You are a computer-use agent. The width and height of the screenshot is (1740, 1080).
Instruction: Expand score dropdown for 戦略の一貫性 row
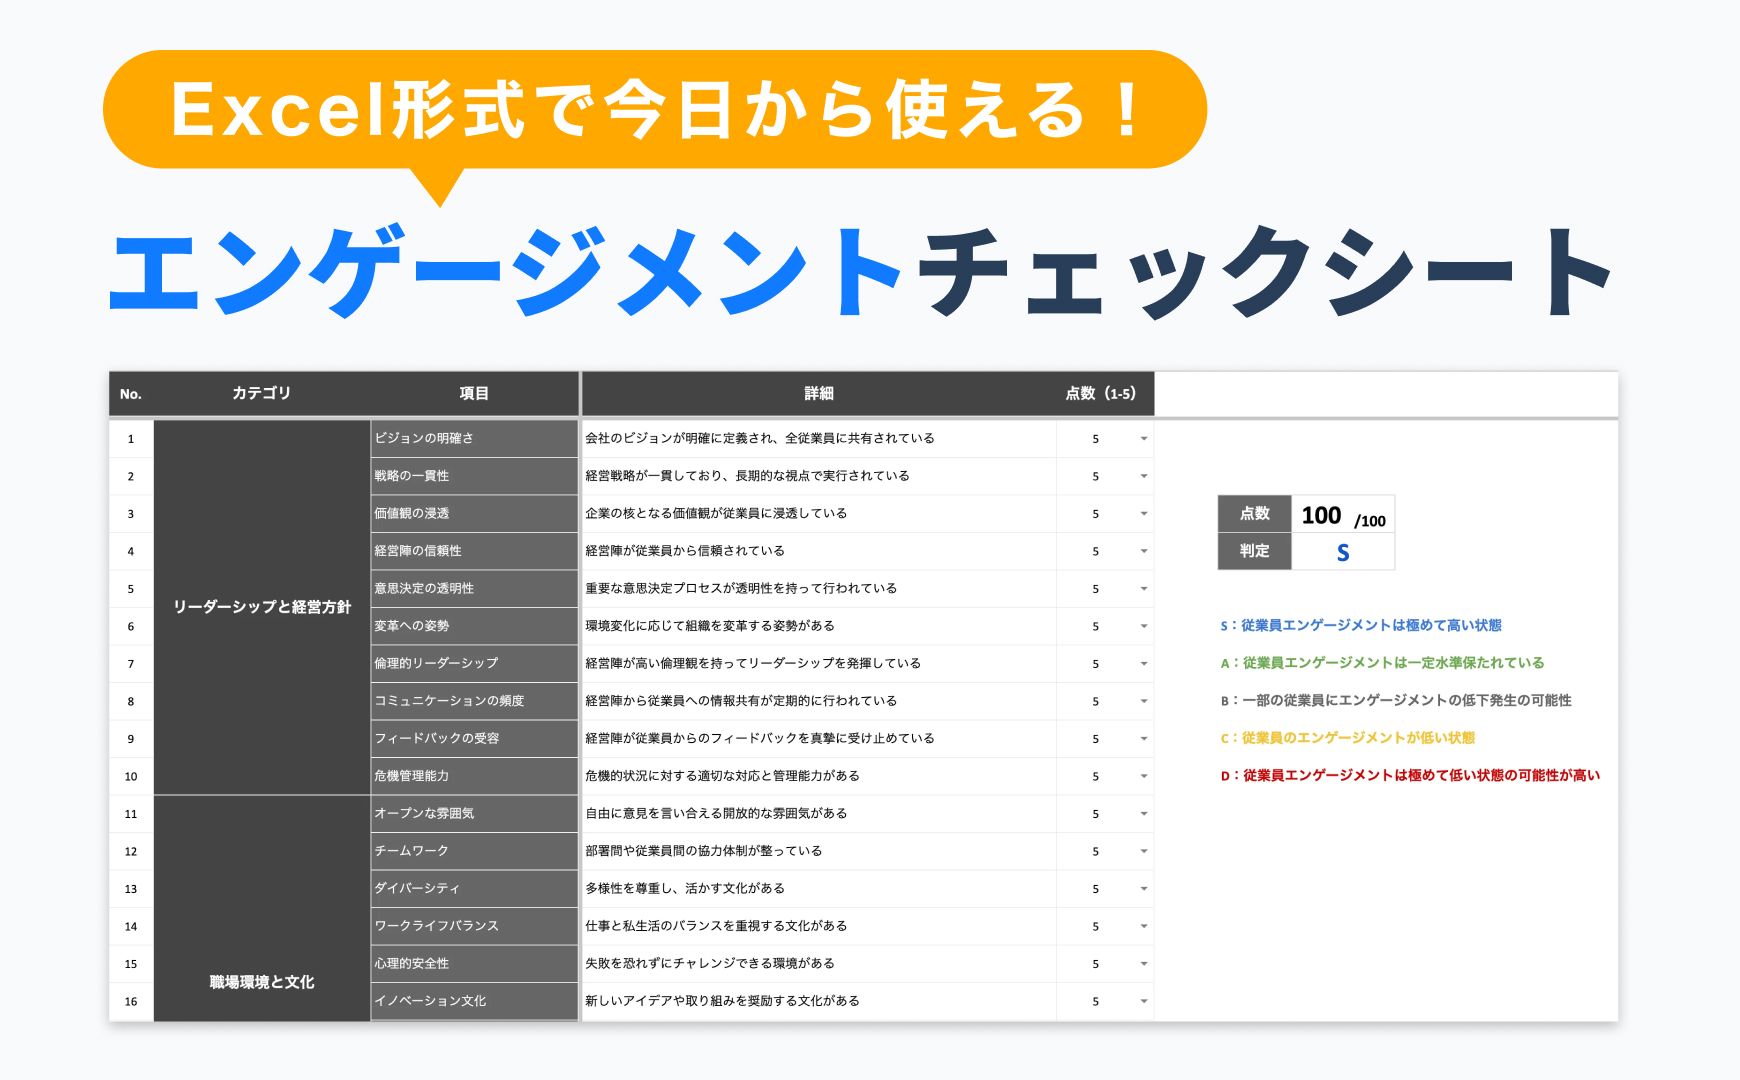point(1143,477)
